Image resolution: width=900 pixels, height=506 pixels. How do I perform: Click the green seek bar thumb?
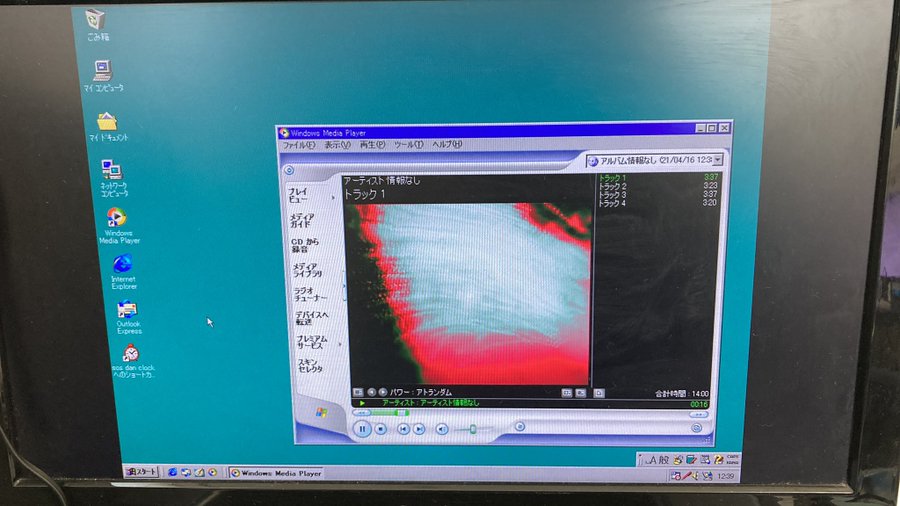click(402, 413)
